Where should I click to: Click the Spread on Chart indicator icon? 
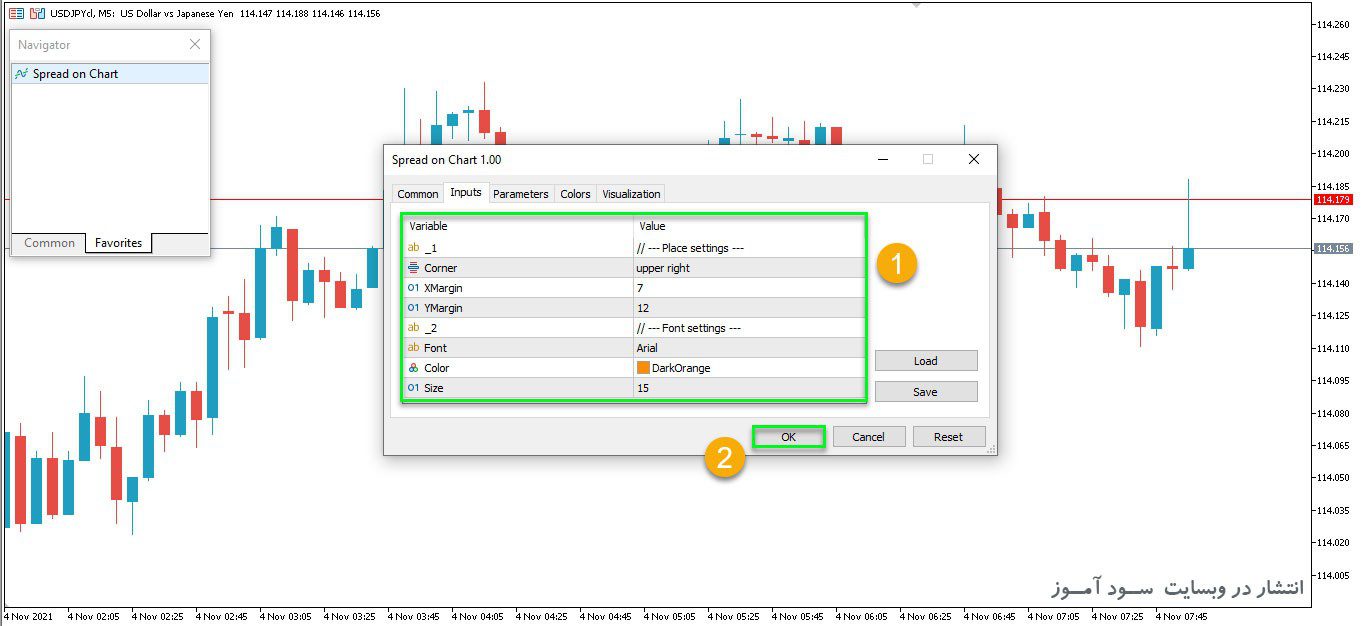click(22, 74)
